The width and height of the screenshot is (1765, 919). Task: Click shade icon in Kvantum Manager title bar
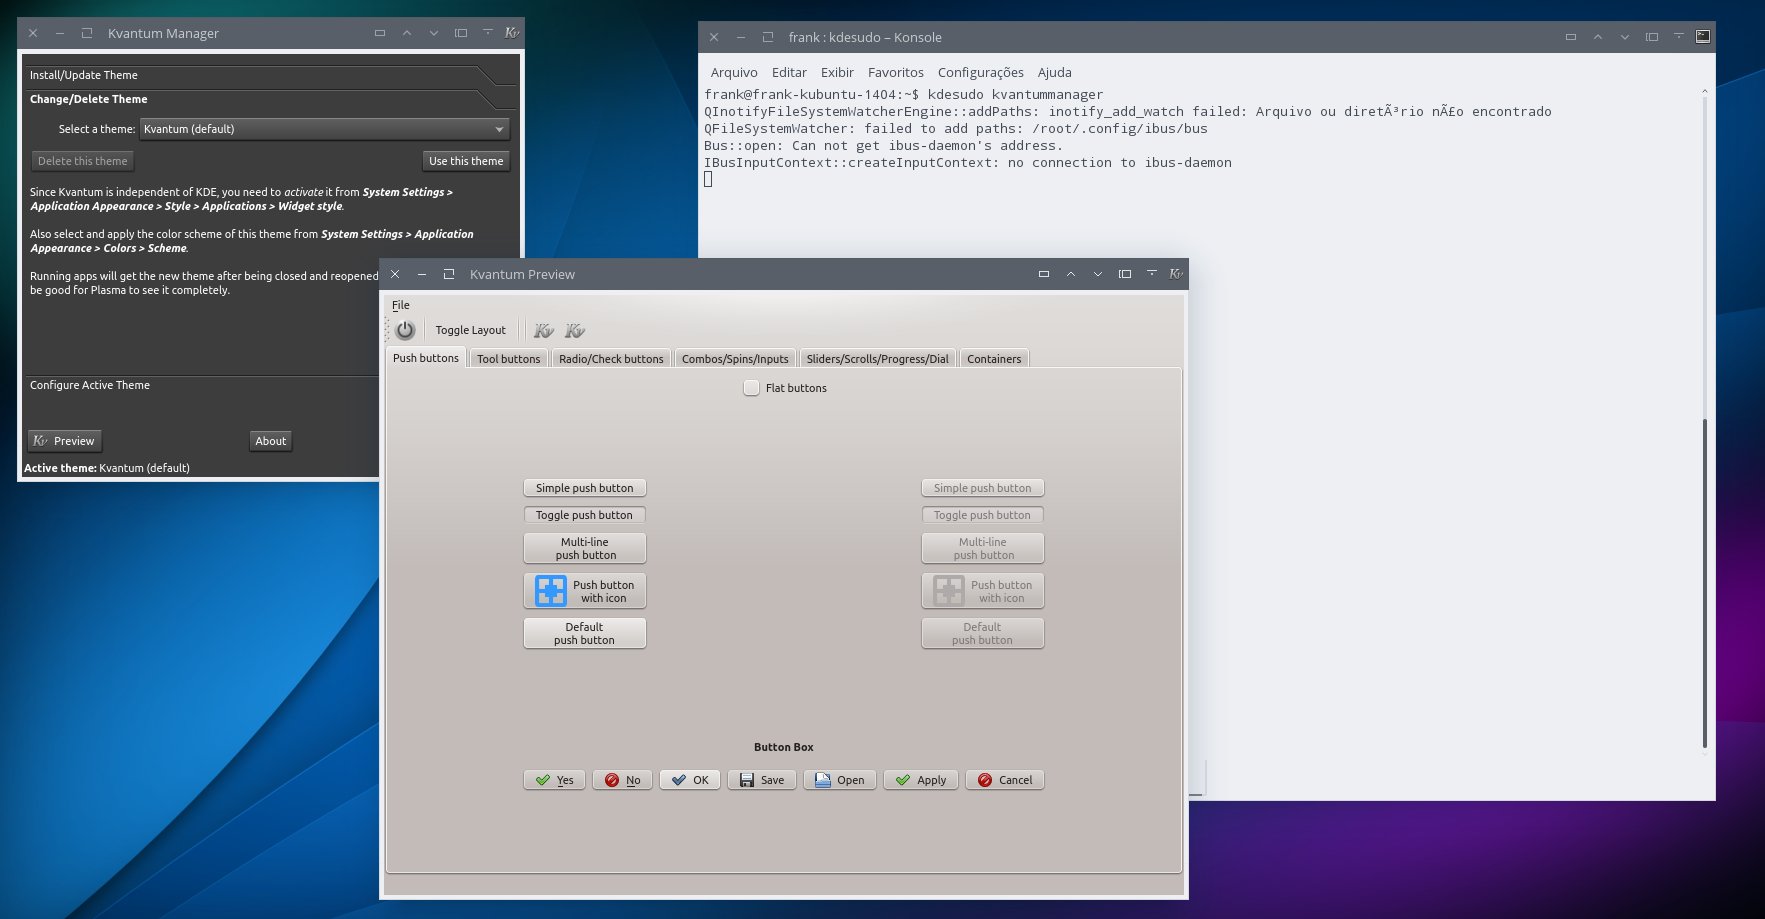tap(488, 32)
